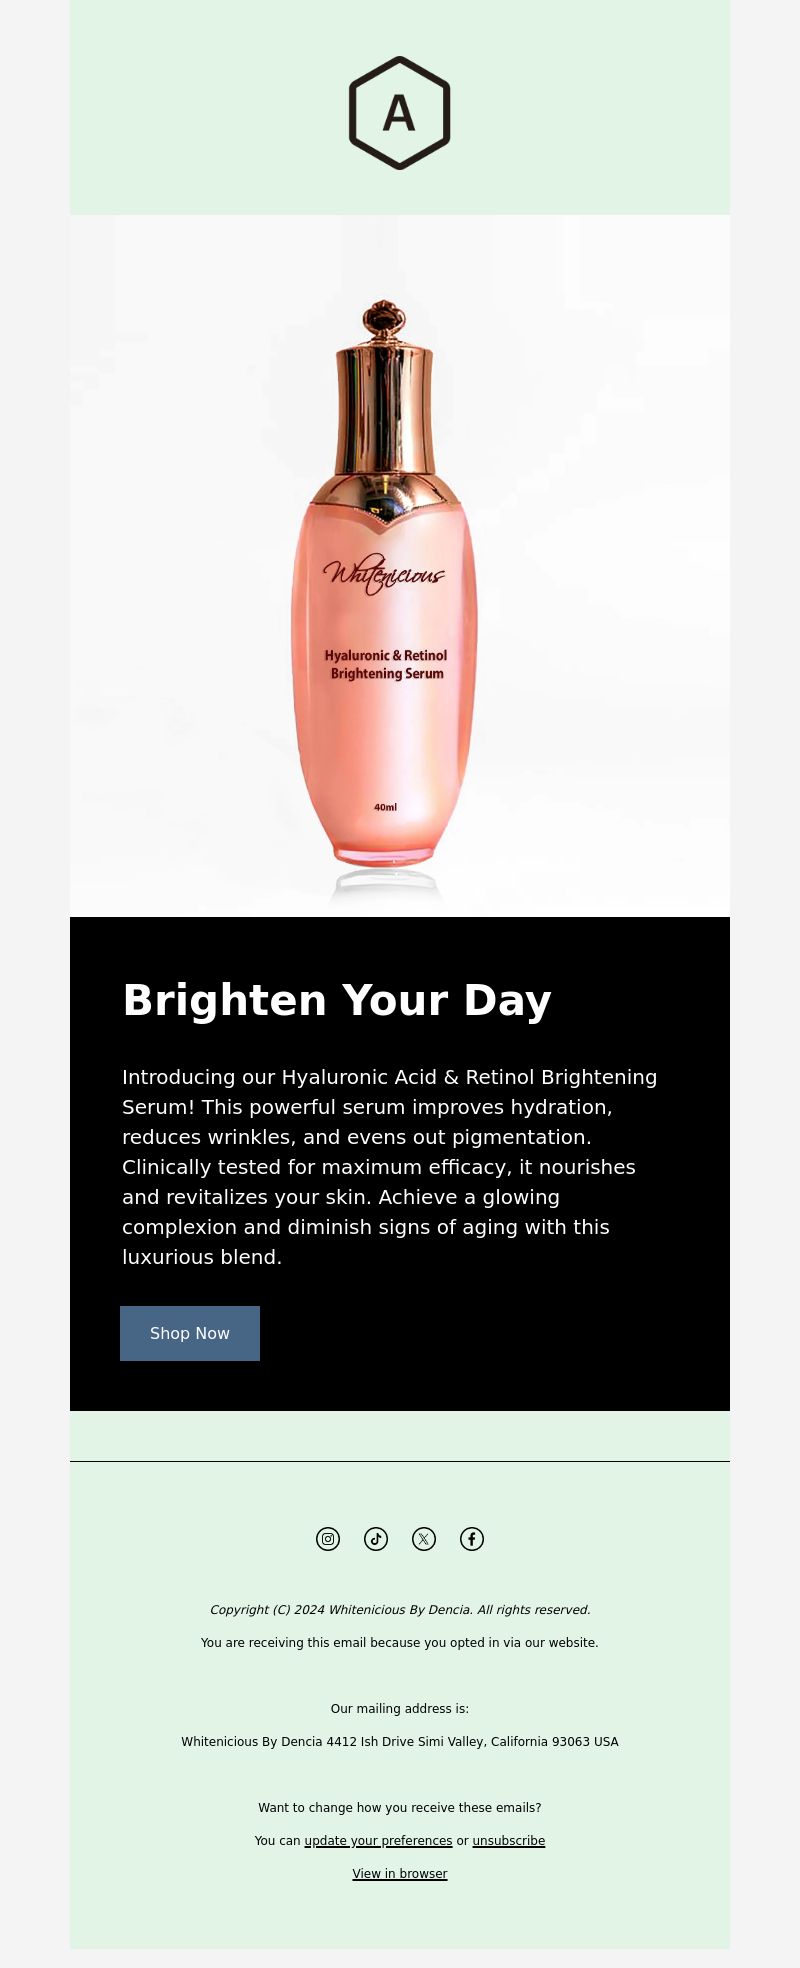Click the Brighten Your Day heading
The width and height of the screenshot is (800, 1968).
click(x=337, y=1000)
